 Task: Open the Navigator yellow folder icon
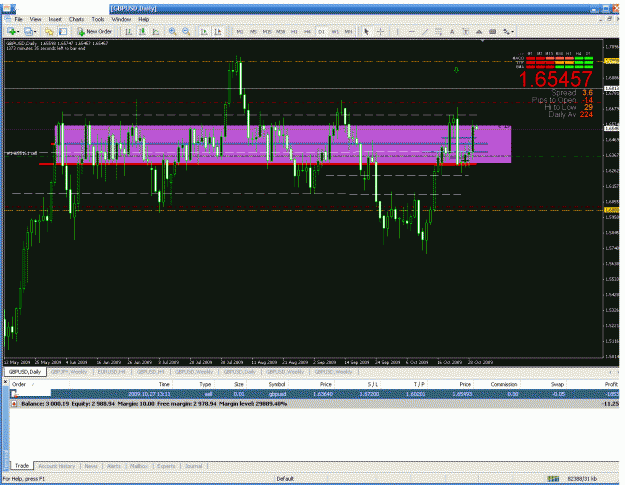[49, 31]
